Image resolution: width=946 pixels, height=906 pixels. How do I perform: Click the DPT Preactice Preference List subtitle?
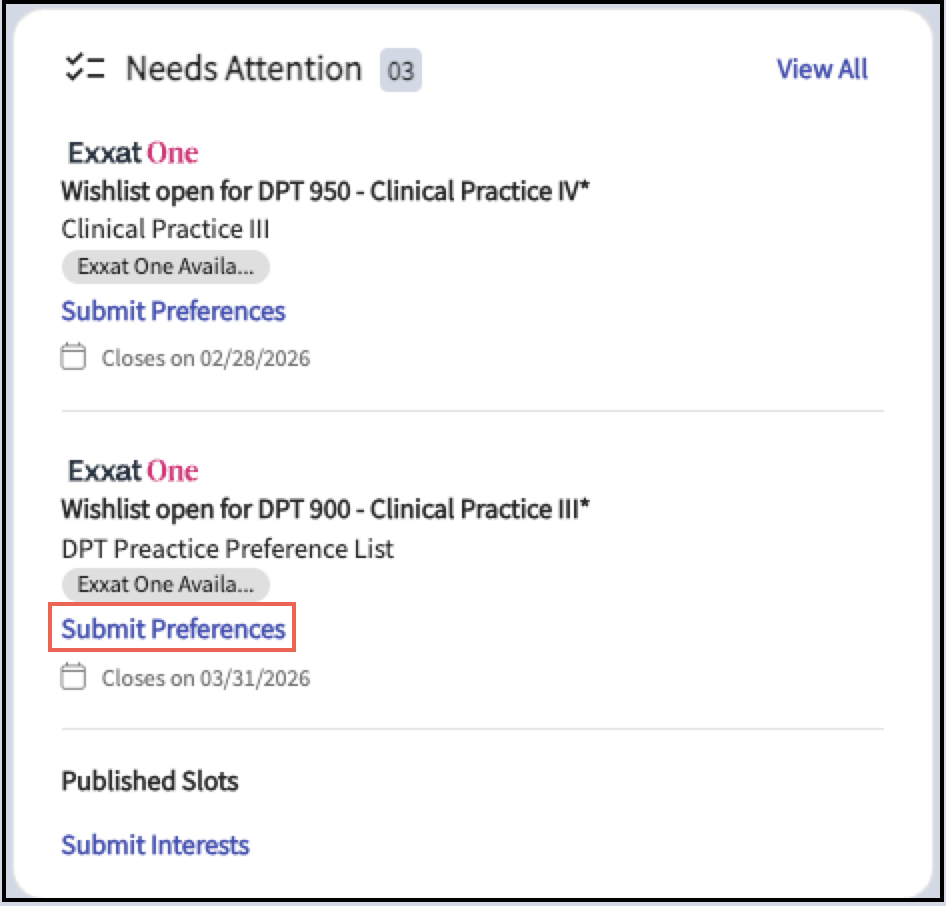coord(227,548)
